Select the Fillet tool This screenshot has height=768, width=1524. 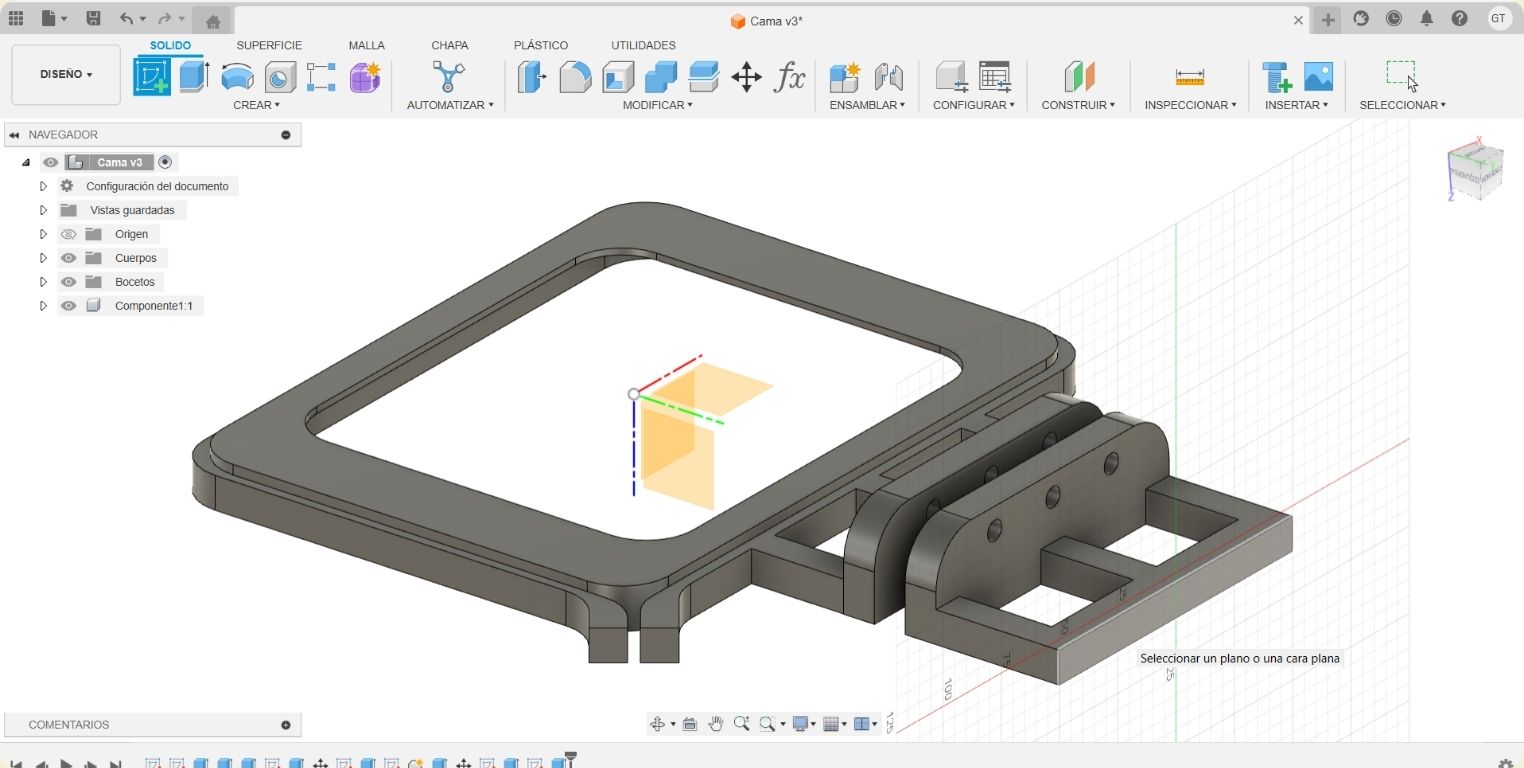pyautogui.click(x=575, y=77)
